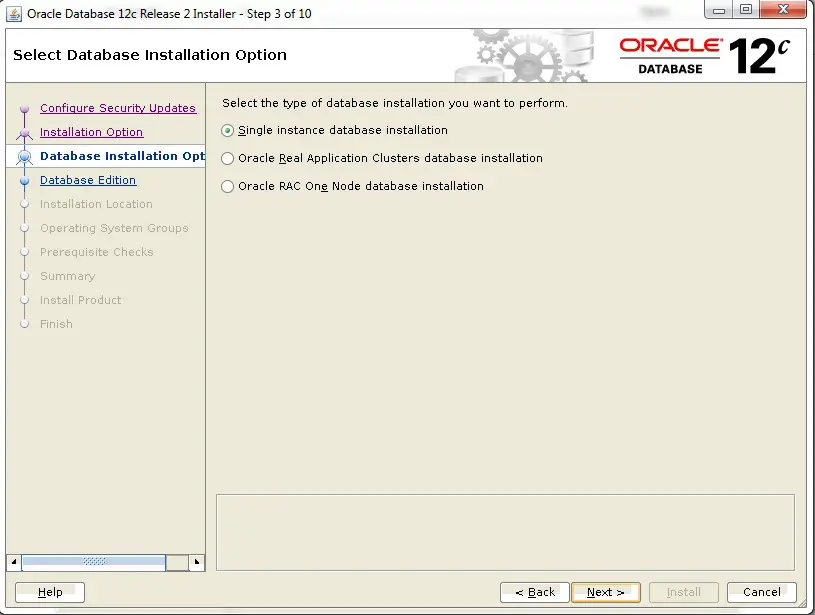
Task: Click the greyed Prerequisite Checks step
Action: point(97,252)
